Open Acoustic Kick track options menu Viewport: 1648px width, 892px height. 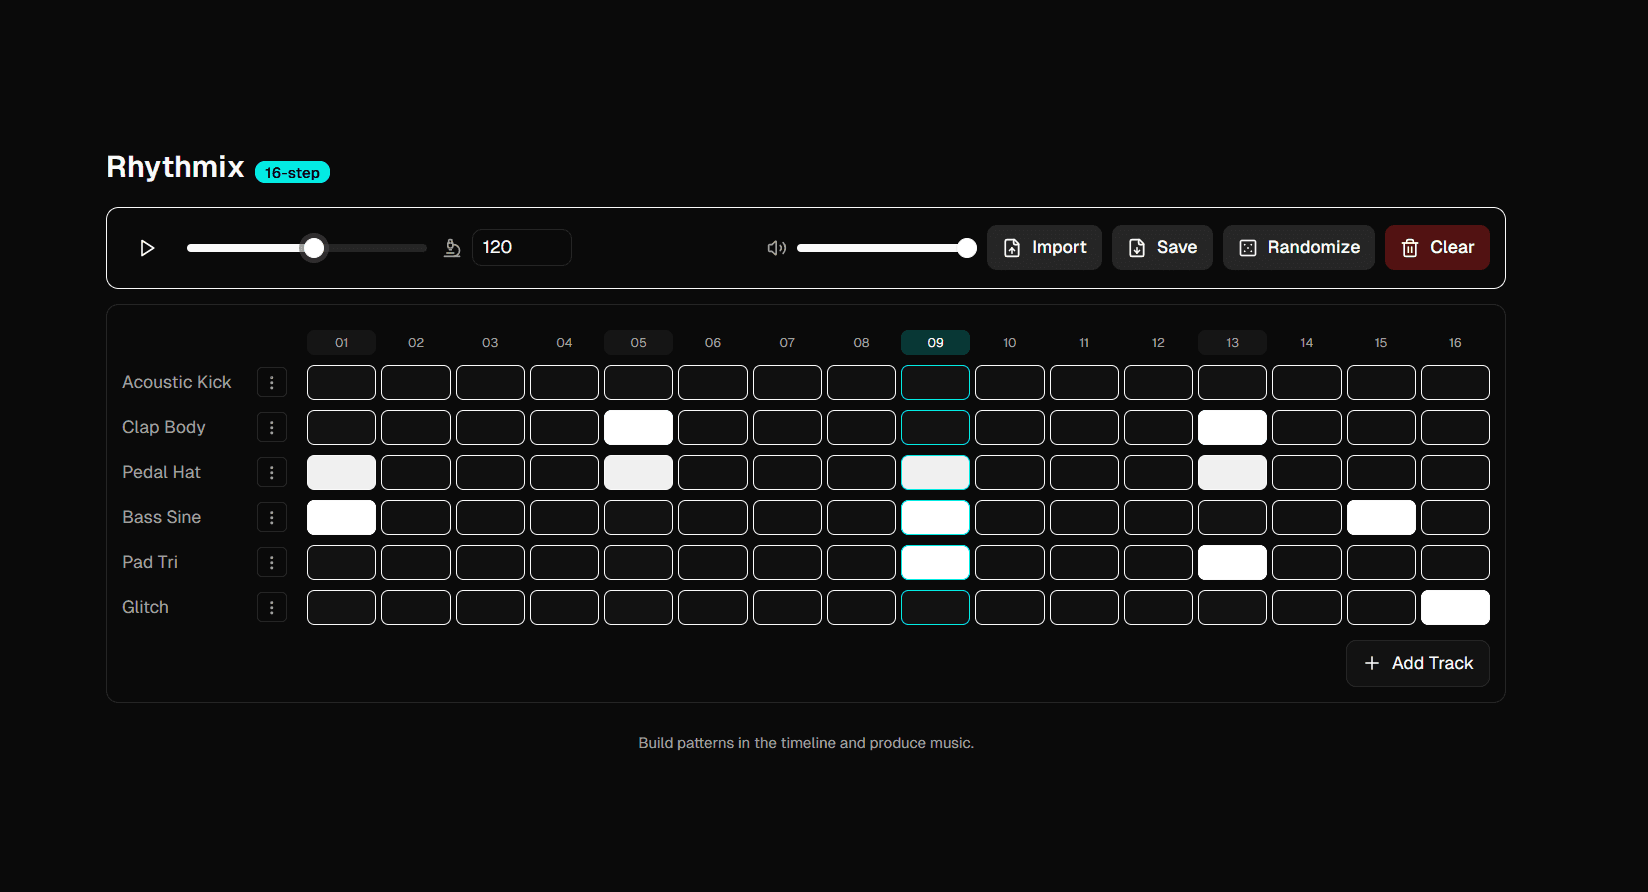point(272,382)
